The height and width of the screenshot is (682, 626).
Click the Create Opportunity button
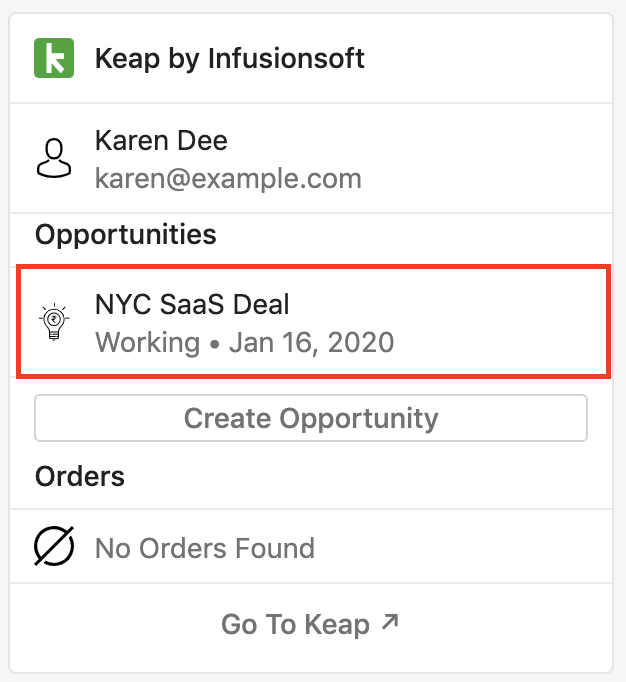311,418
